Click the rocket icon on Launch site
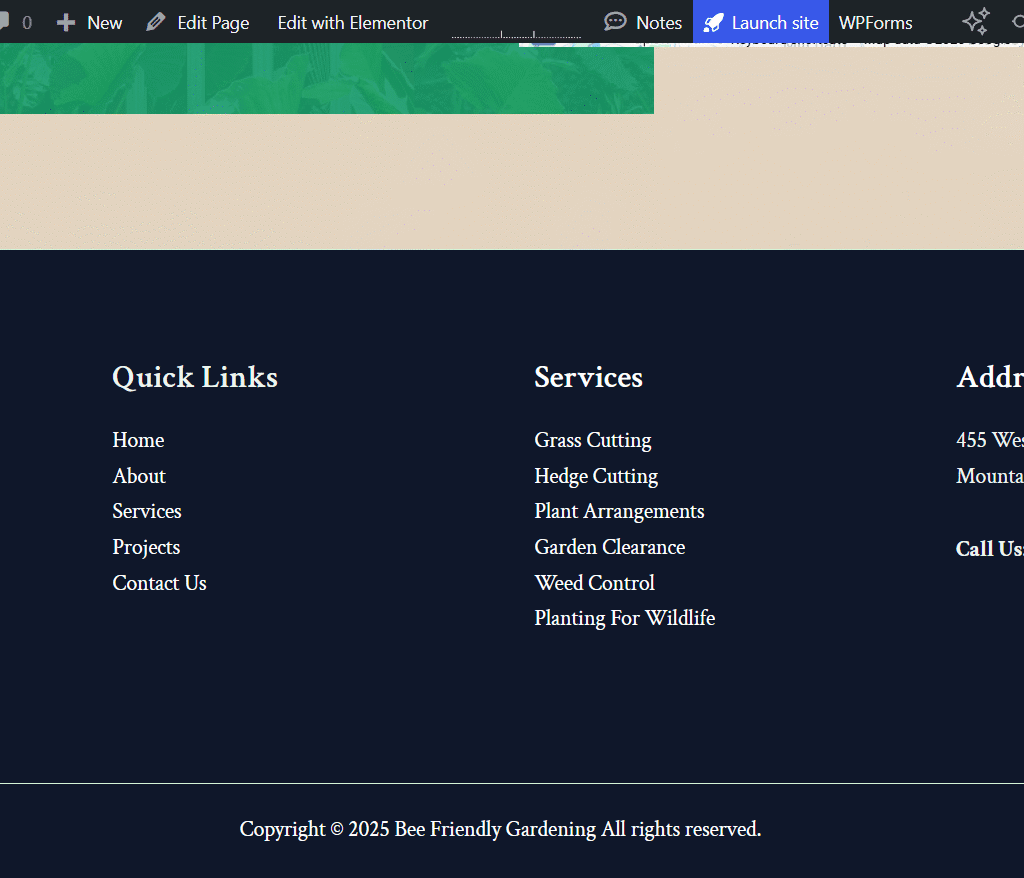Image resolution: width=1024 pixels, height=878 pixels. tap(714, 22)
